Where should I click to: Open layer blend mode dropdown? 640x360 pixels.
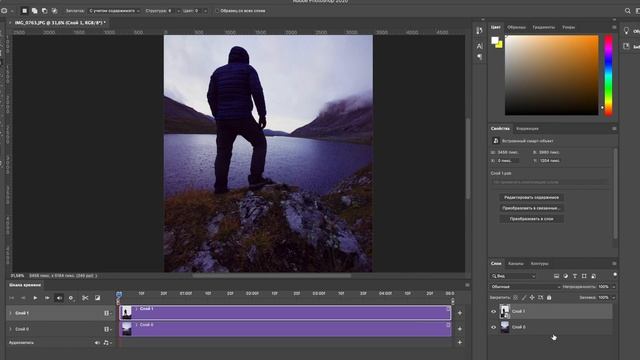tap(526, 287)
